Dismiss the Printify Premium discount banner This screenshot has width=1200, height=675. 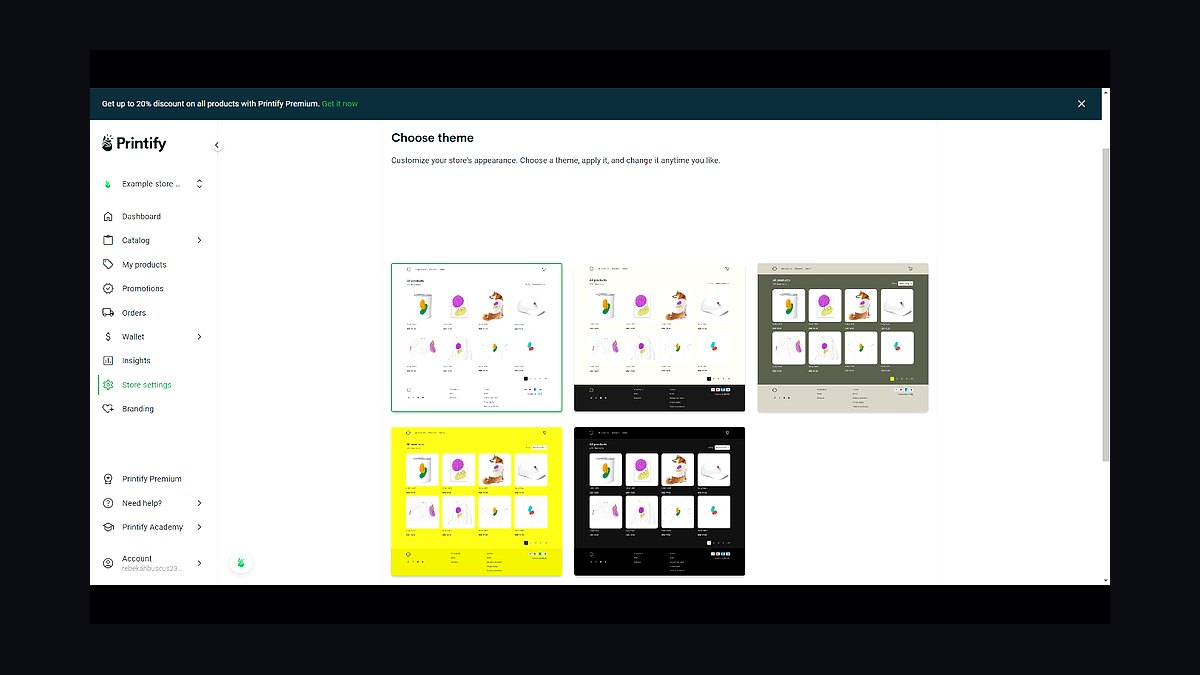(1081, 104)
